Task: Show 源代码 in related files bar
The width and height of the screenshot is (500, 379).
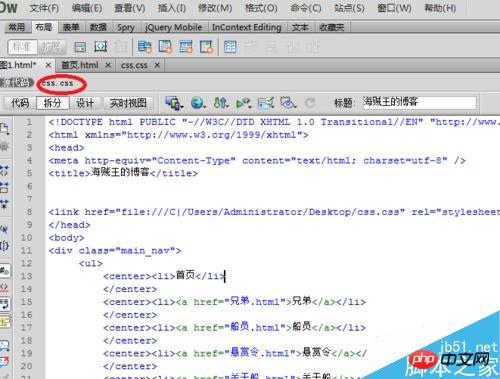Action: 16,82
